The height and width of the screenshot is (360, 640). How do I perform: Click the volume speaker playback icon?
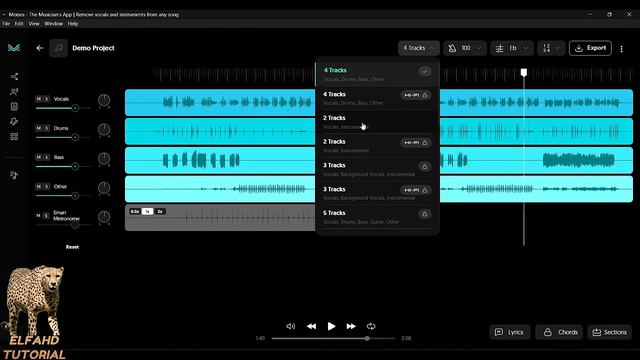point(291,326)
